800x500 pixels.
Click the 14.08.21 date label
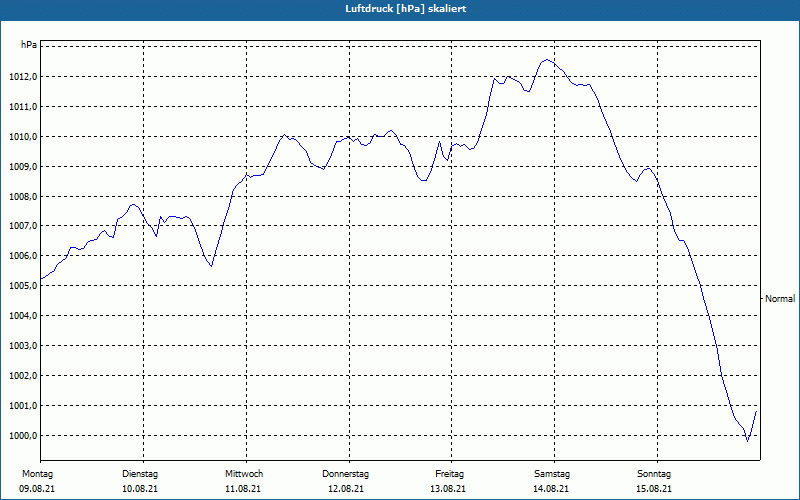[551, 489]
